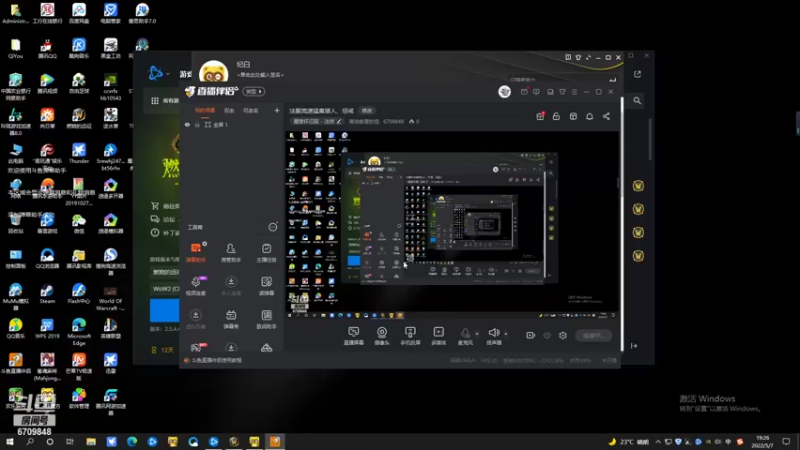This screenshot has height=450, width=800.
Task: Click the first gold W badge in sidebar
Action: (x=638, y=186)
